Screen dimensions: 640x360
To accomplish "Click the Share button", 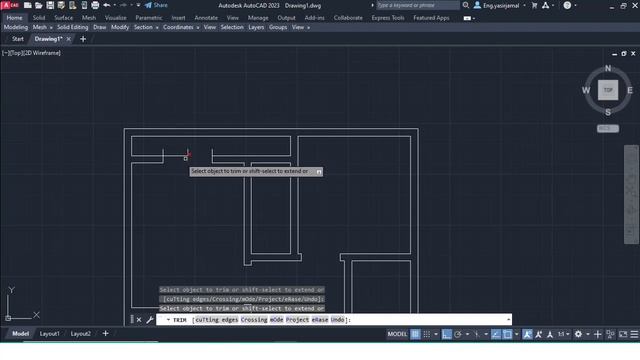I will 156,5.
